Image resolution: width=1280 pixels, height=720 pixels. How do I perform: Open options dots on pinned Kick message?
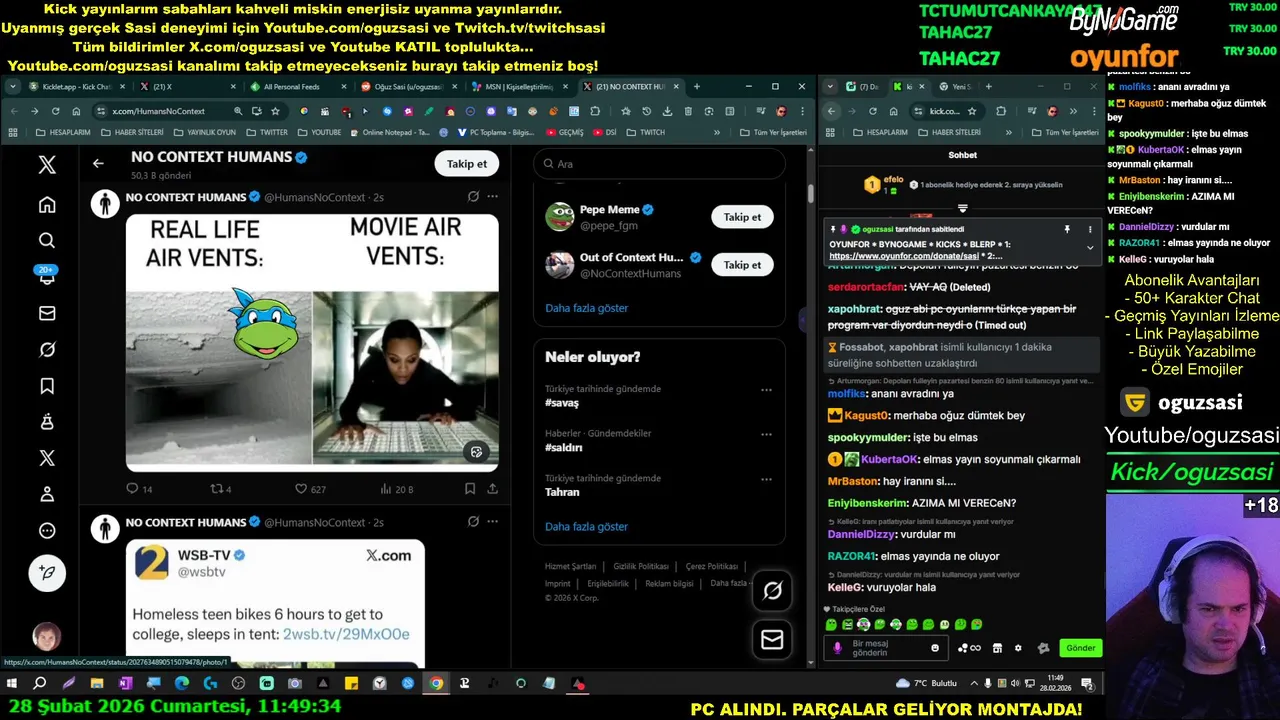(1090, 229)
